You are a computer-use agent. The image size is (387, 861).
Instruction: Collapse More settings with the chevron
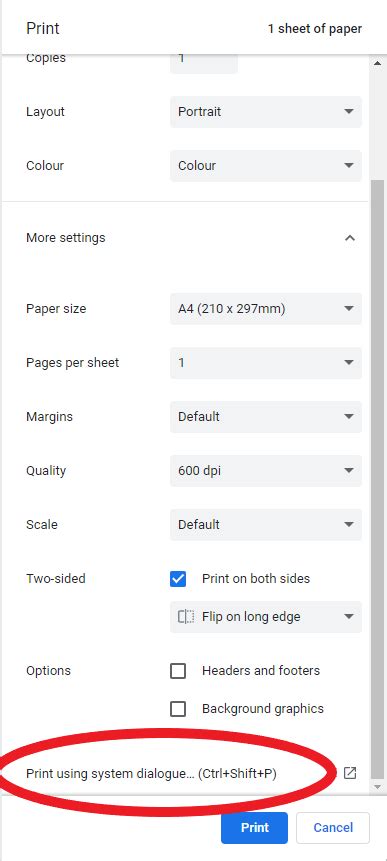350,238
